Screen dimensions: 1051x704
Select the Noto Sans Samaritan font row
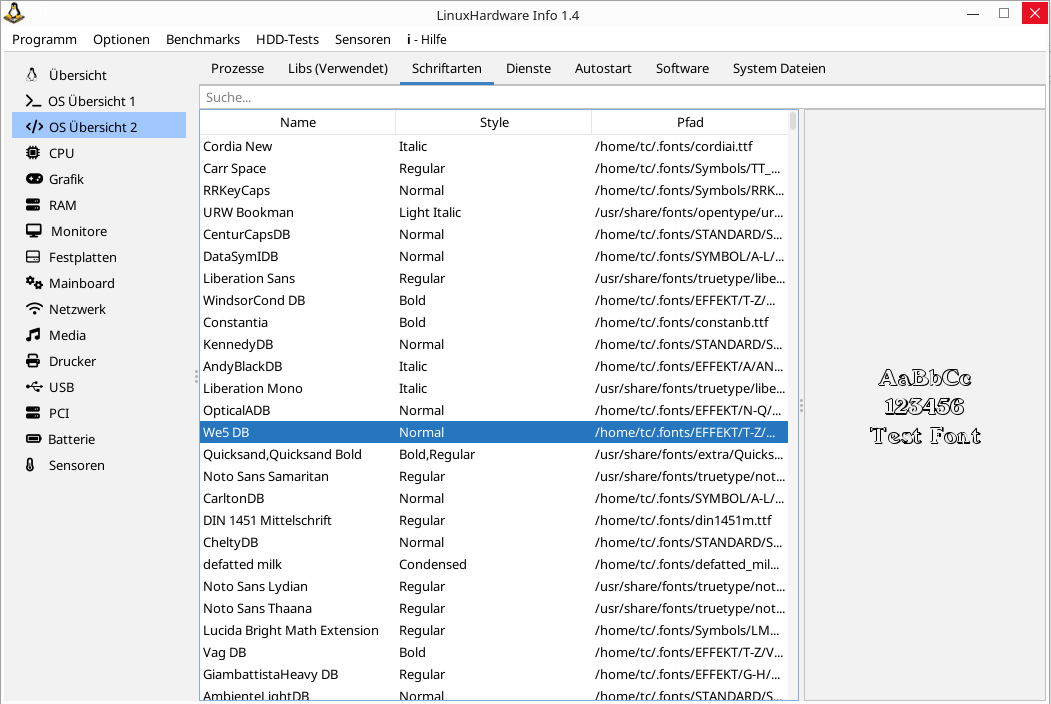tap(494, 476)
